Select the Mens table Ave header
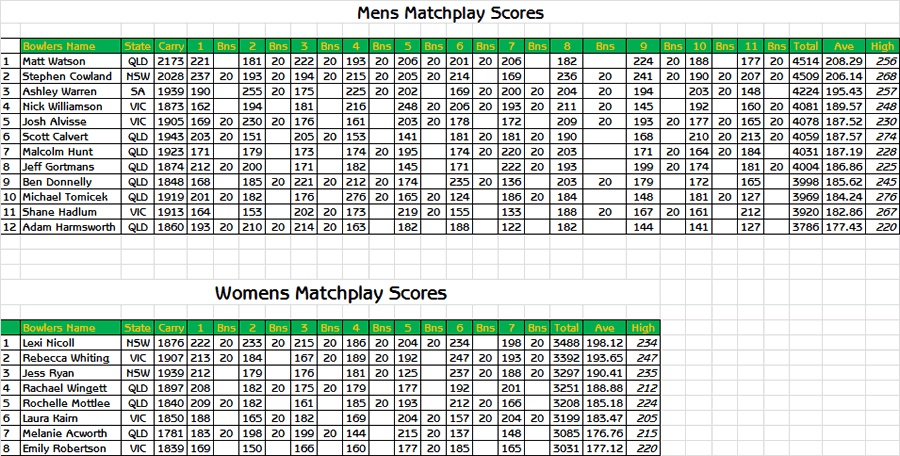The height and width of the screenshot is (456, 900). [844, 47]
